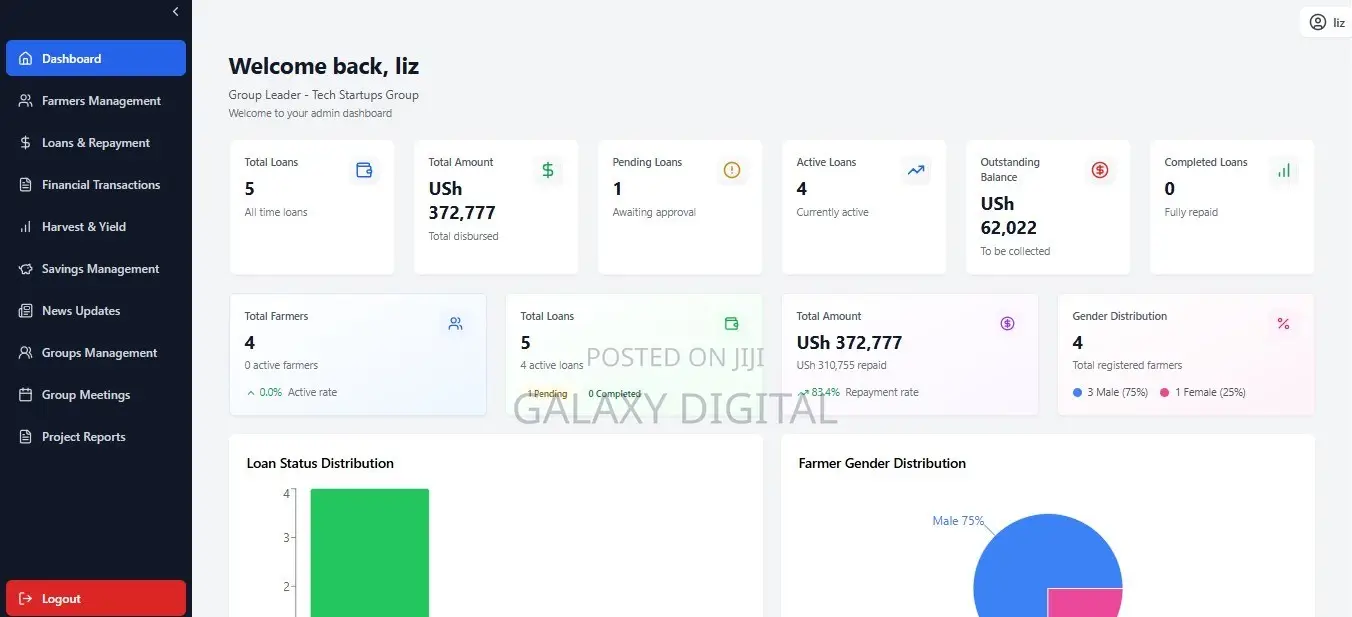Click the trend arrow beside 83.4% Repayment rate
The image size is (1352, 617).
803,393
